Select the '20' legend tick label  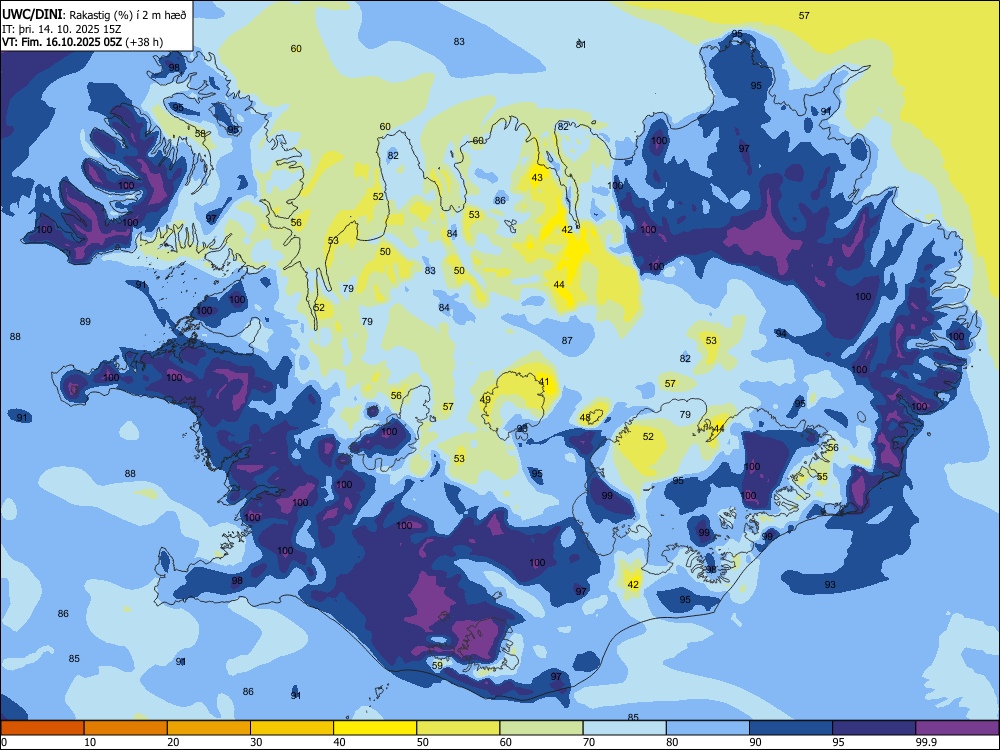point(173,742)
